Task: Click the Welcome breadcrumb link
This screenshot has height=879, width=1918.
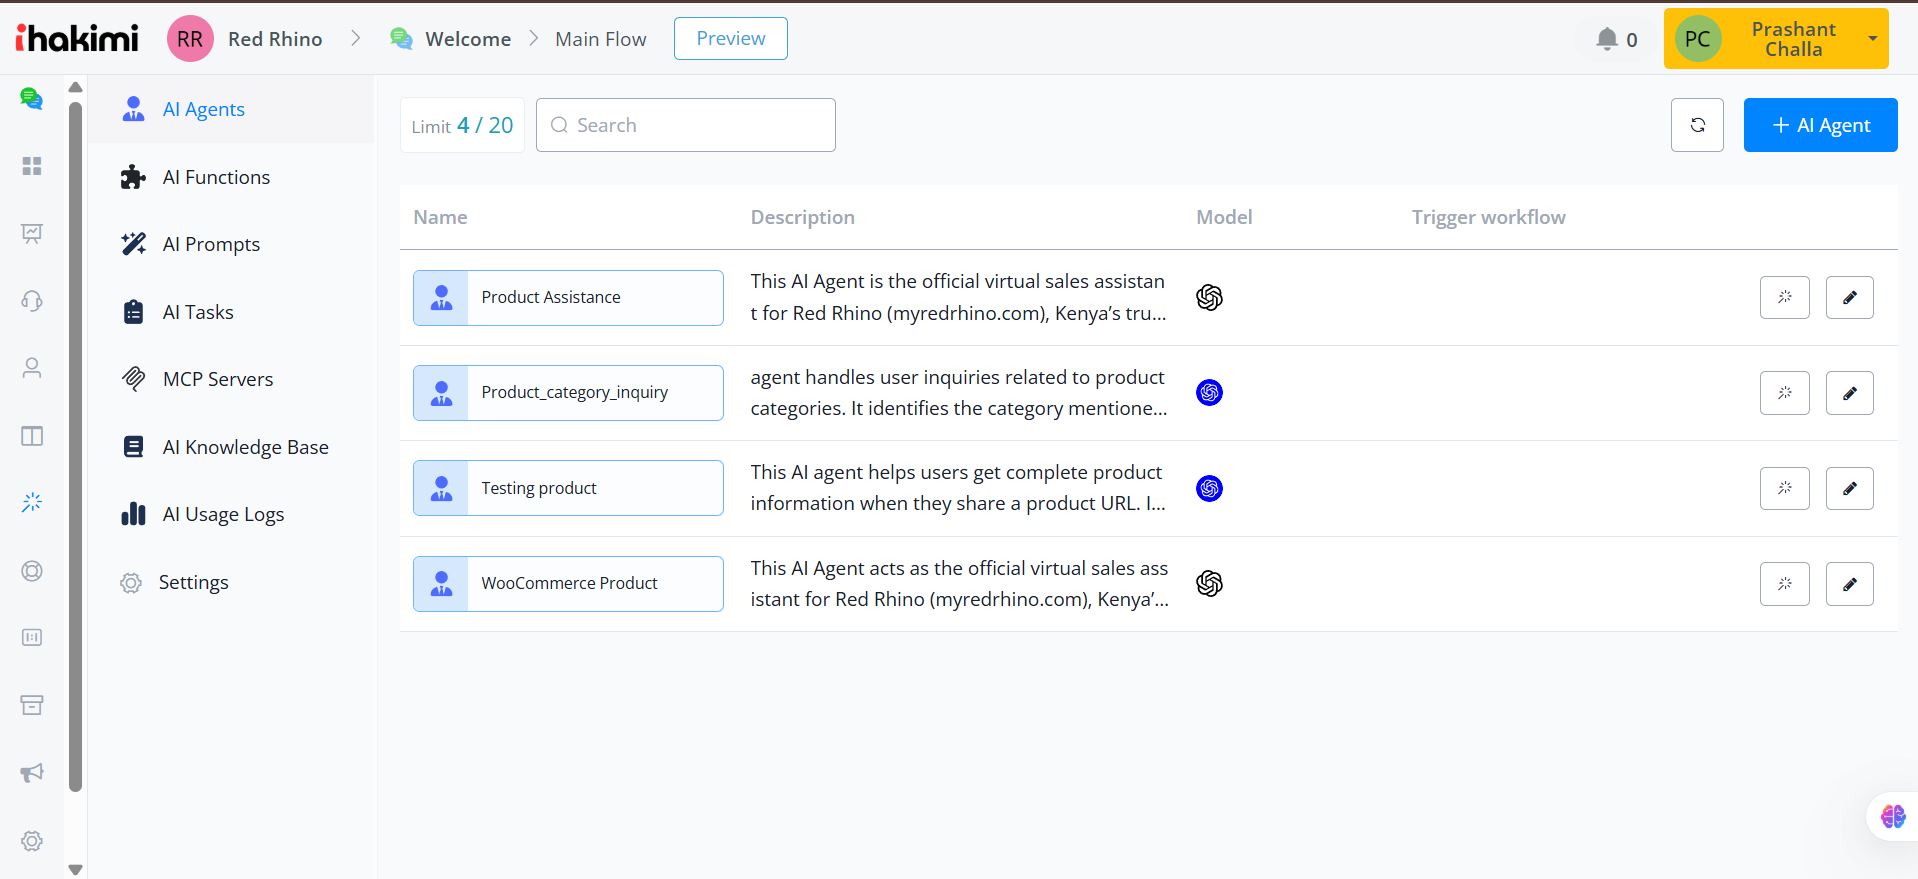Action: coord(468,39)
